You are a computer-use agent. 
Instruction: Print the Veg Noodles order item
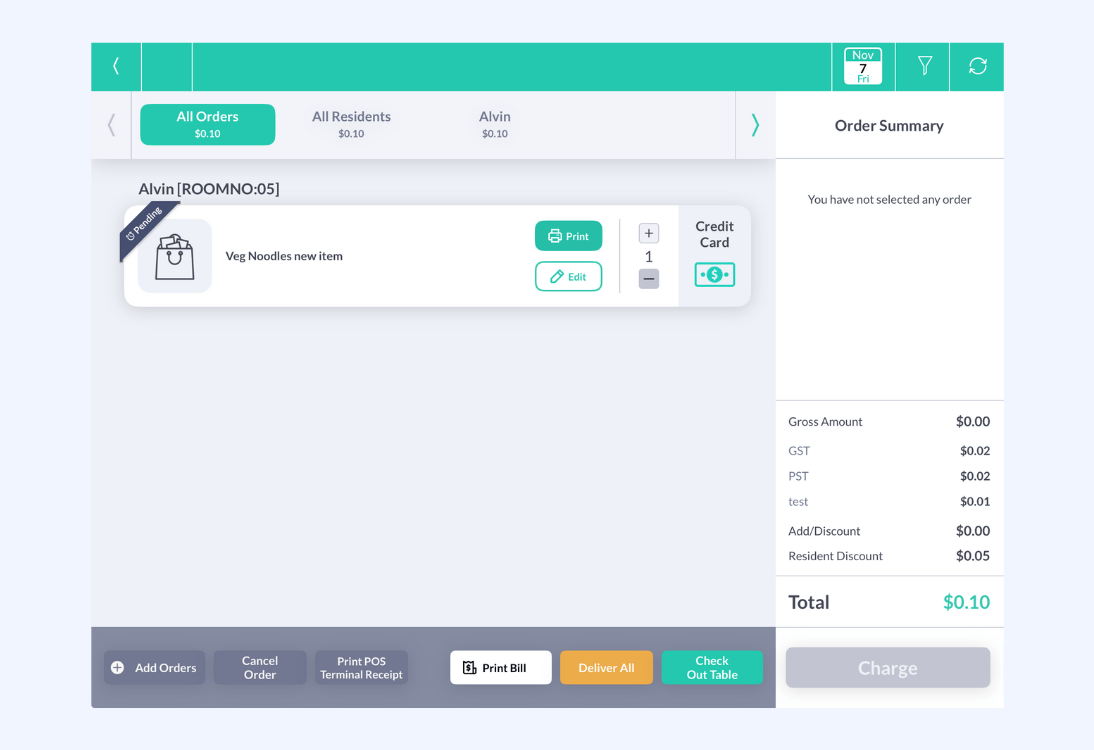click(x=568, y=236)
